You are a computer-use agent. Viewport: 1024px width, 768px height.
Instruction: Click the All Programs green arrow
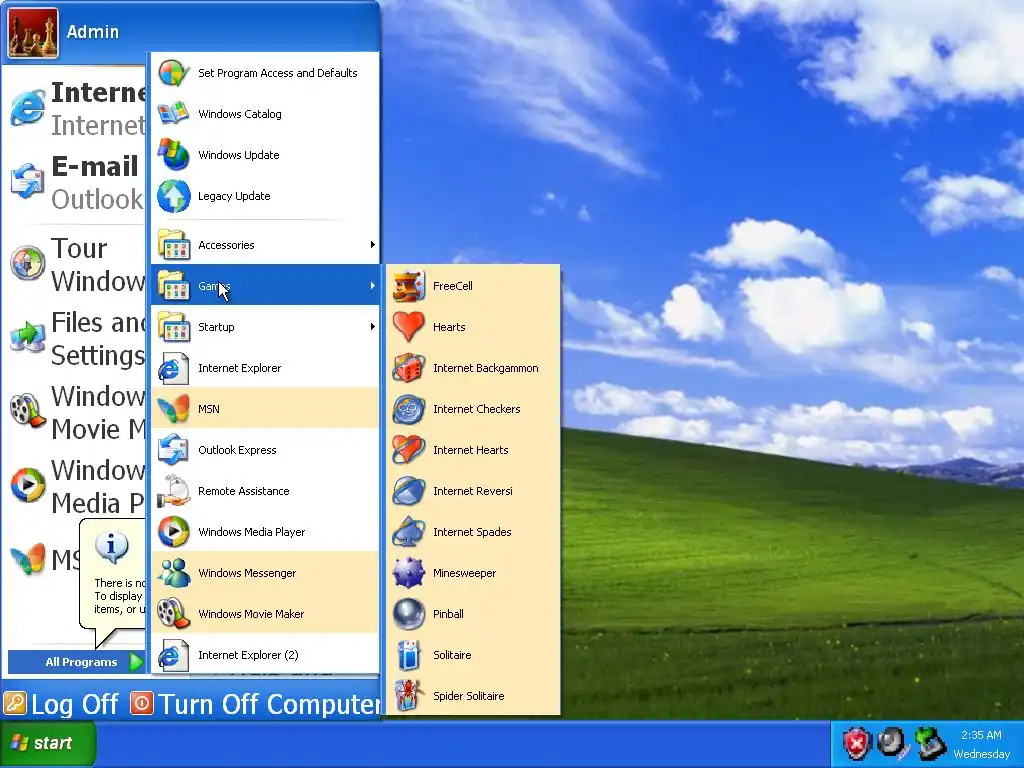tap(136, 662)
